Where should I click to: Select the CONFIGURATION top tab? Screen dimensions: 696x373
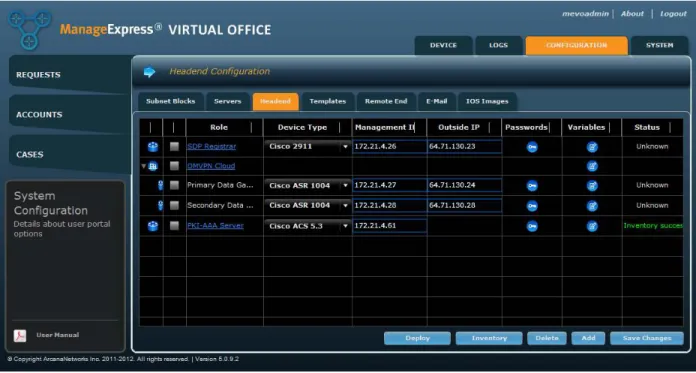[x=576, y=46]
